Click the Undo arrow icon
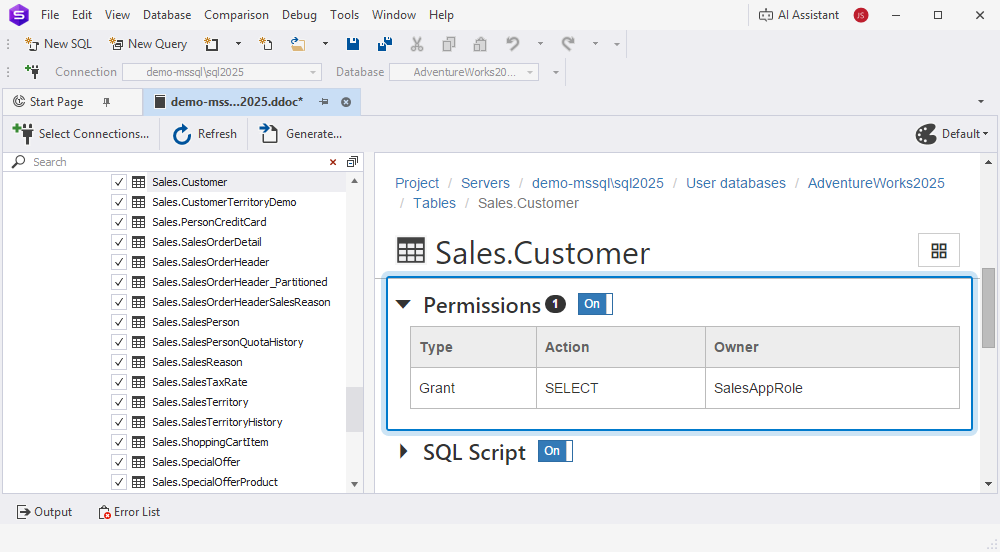This screenshot has width=1000, height=552. 513,44
